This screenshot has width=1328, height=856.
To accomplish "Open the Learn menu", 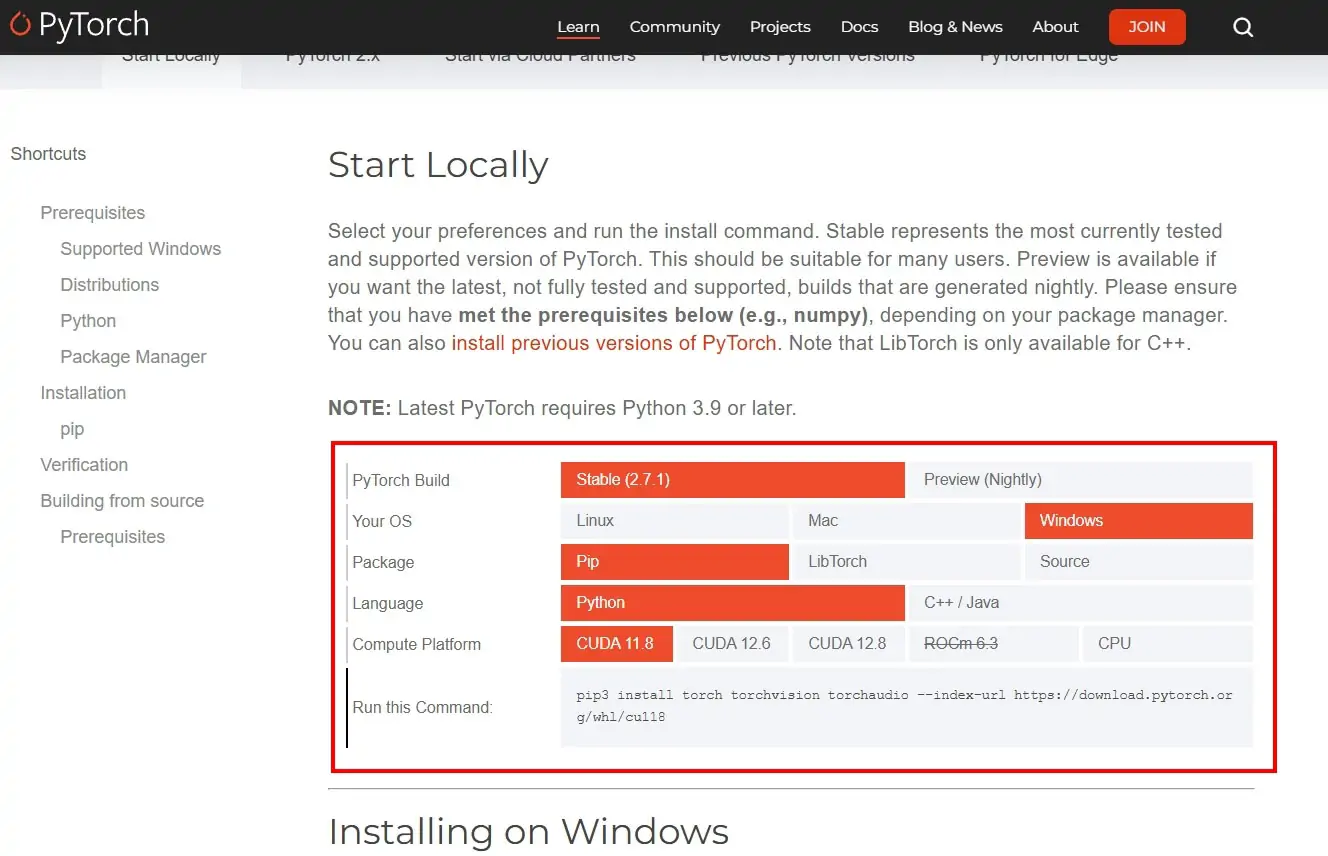I will point(578,27).
